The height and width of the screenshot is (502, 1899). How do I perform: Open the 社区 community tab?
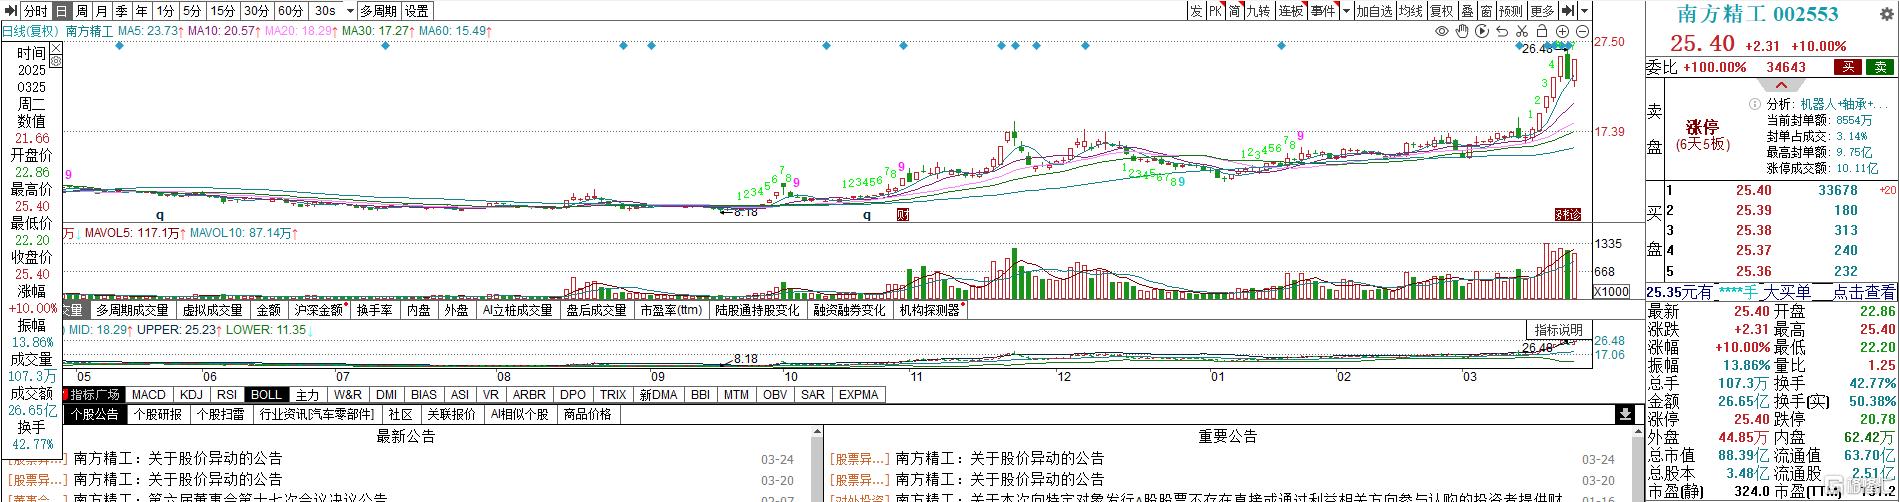[401, 414]
